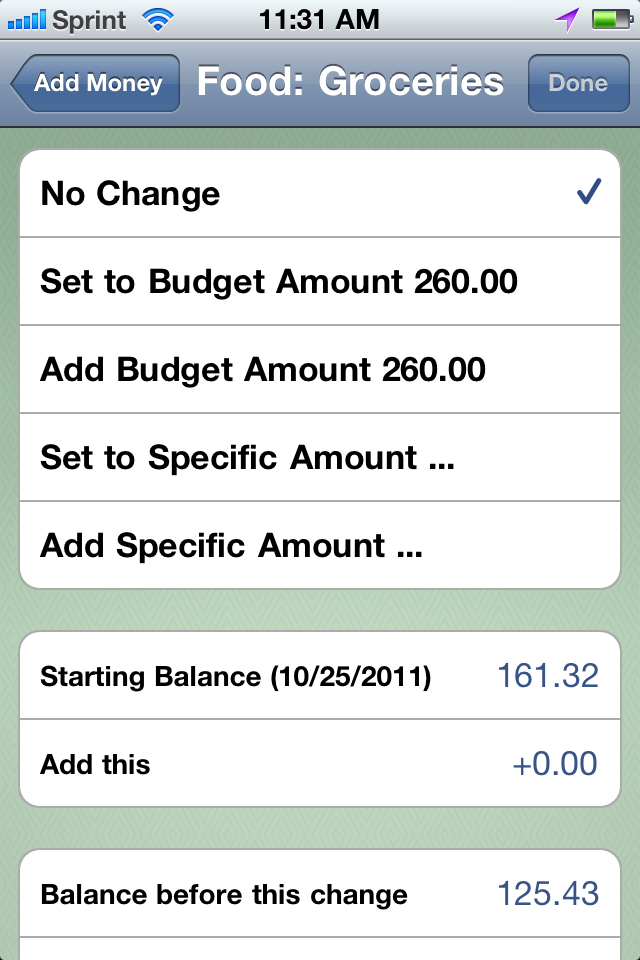
Task: Open Set to Specific Amount option
Action: (320, 457)
